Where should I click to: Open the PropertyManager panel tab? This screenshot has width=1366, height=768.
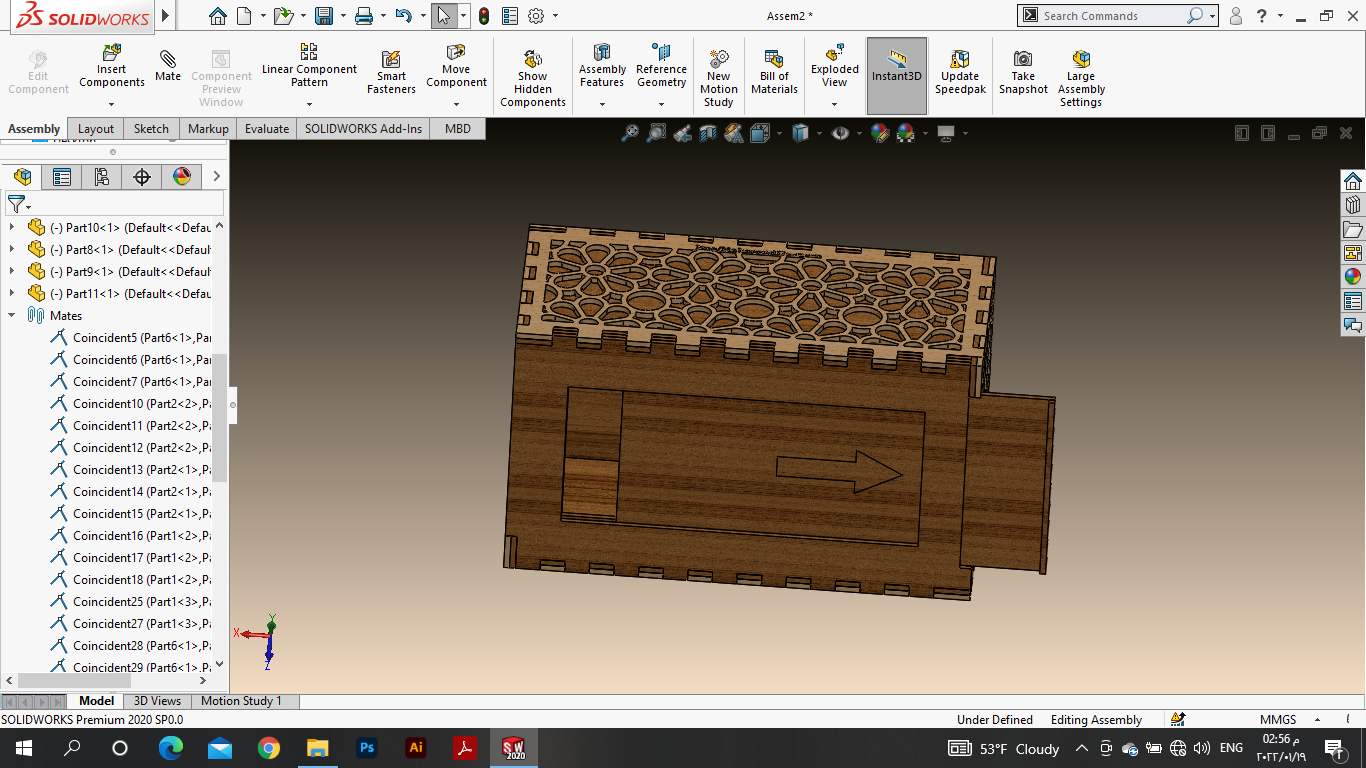62,177
